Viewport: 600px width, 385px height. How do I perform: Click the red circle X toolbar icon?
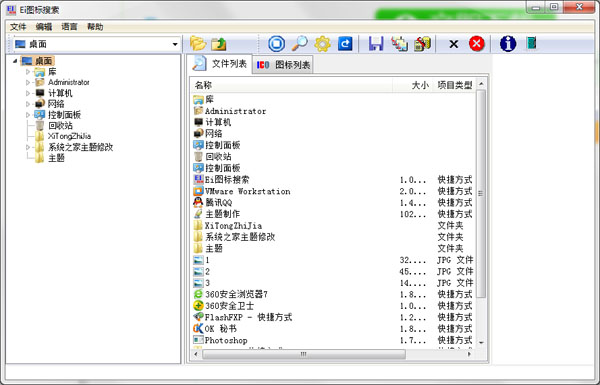click(477, 44)
